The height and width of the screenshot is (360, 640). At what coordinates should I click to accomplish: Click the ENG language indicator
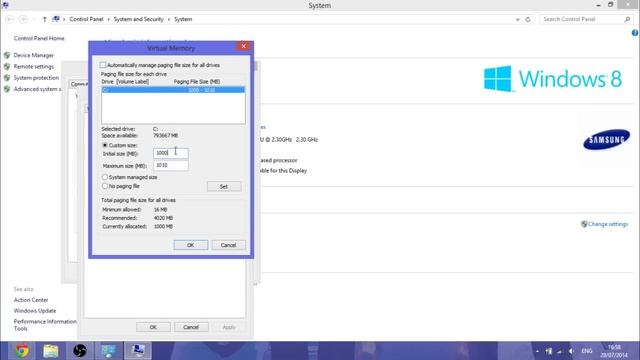tap(587, 351)
